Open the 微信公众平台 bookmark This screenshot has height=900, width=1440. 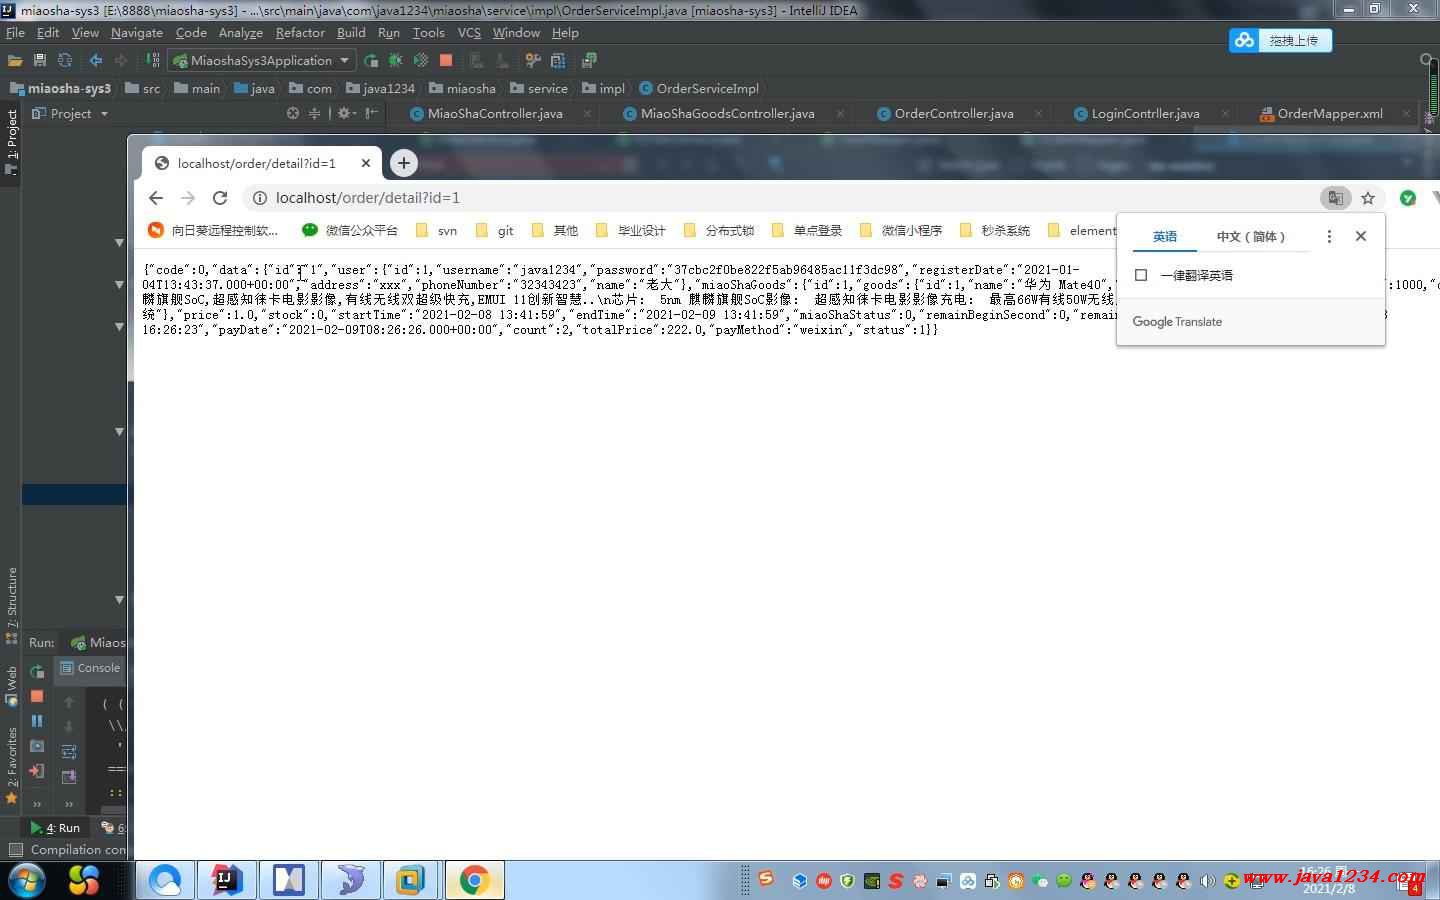tap(350, 230)
